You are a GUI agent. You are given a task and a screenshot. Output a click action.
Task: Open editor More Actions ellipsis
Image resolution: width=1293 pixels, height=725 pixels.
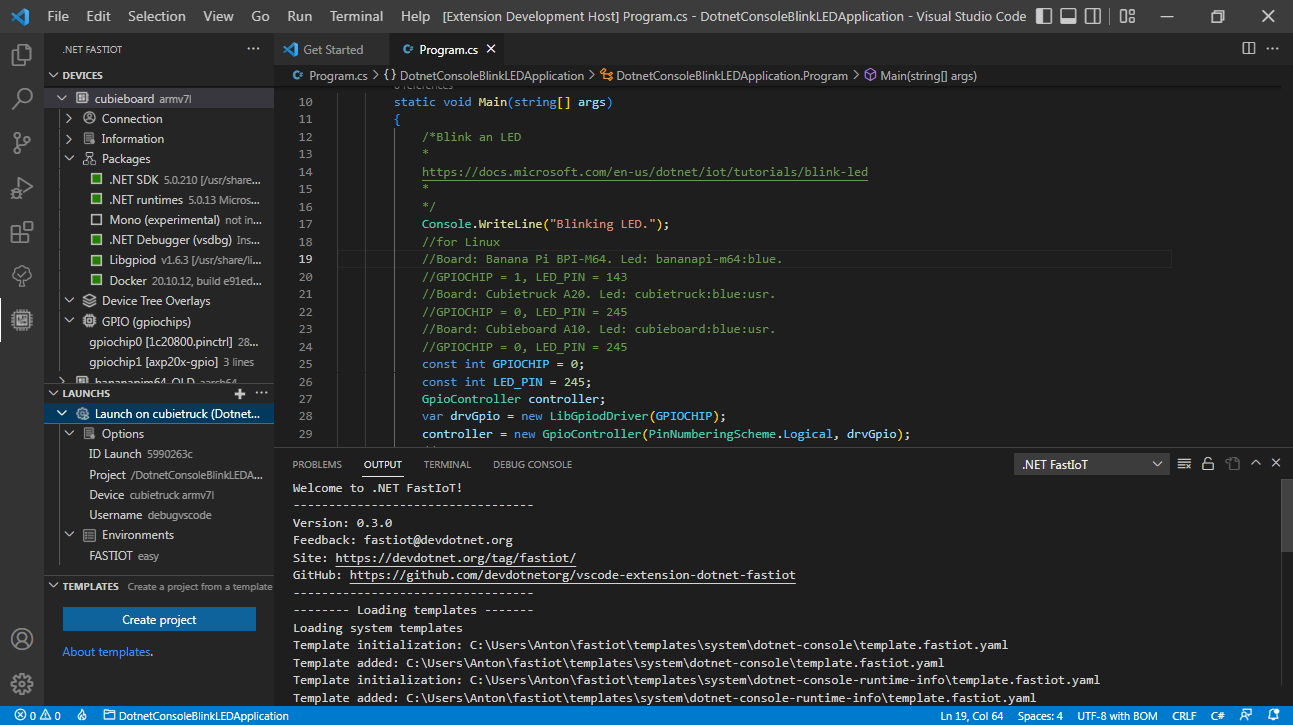click(x=1274, y=48)
